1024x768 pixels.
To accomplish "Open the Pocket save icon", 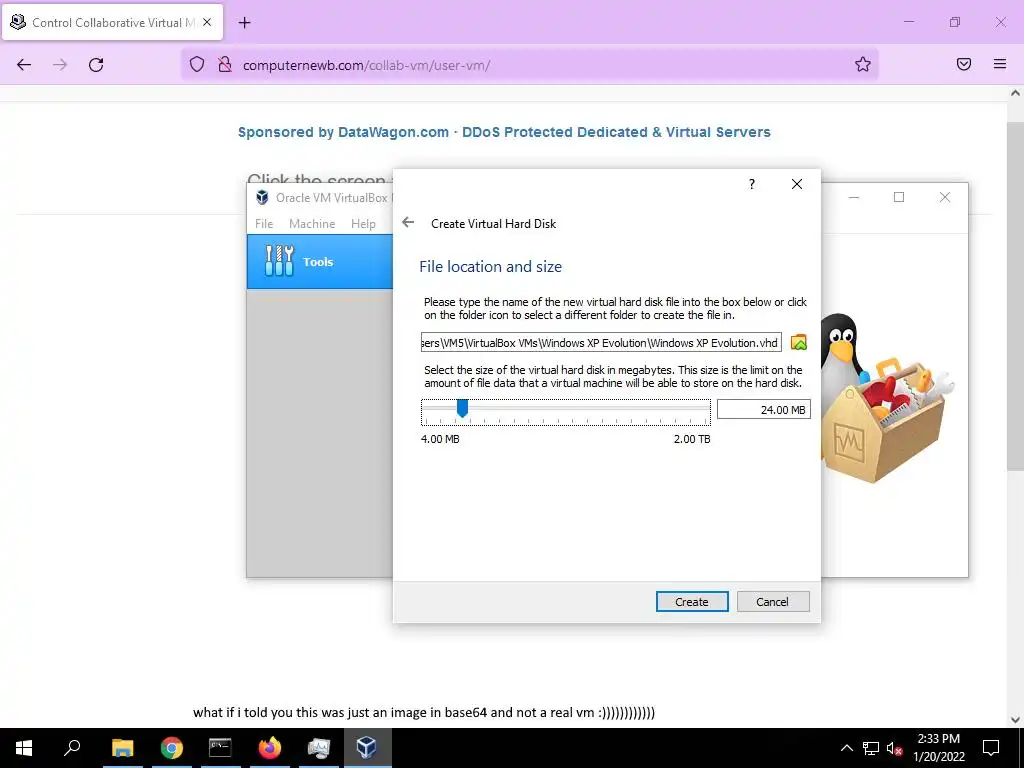I will (x=964, y=64).
